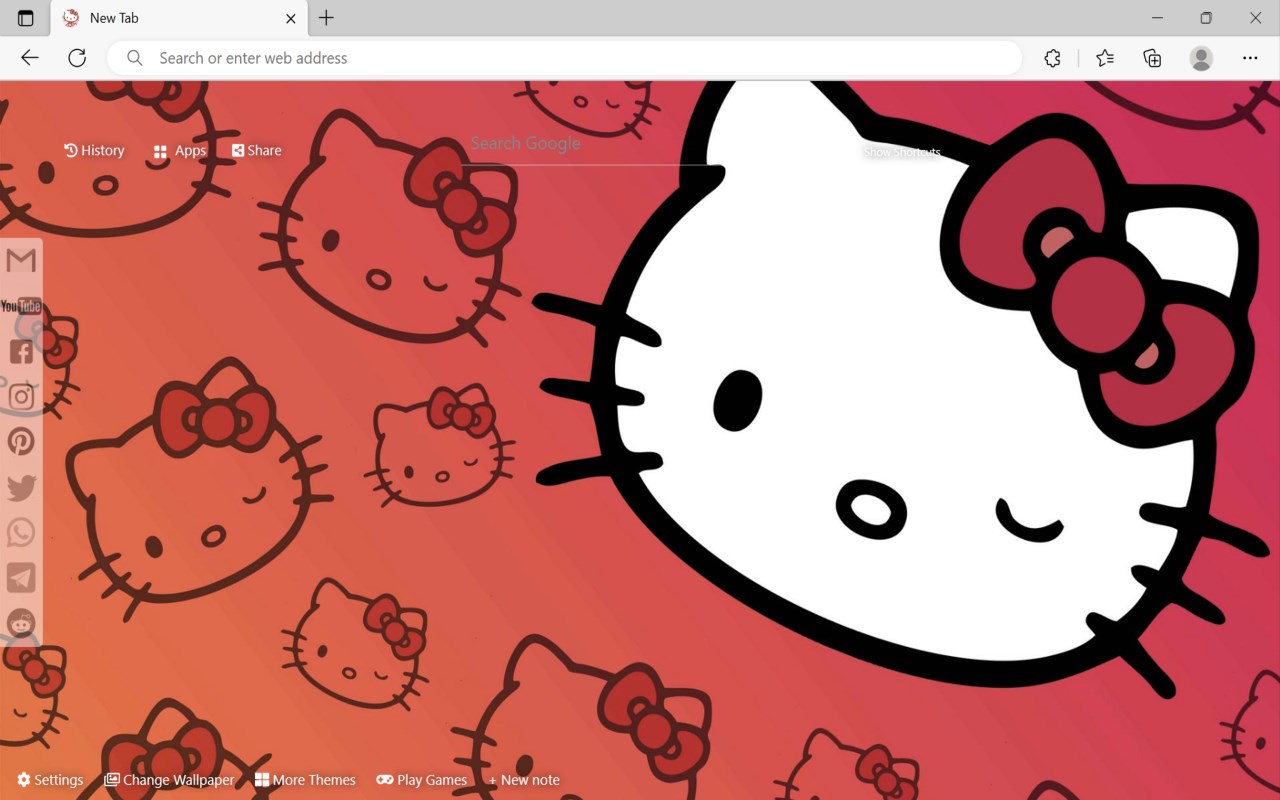Viewport: 1280px width, 800px height.
Task: Go to Twitter via sidebar icon
Action: click(21, 487)
